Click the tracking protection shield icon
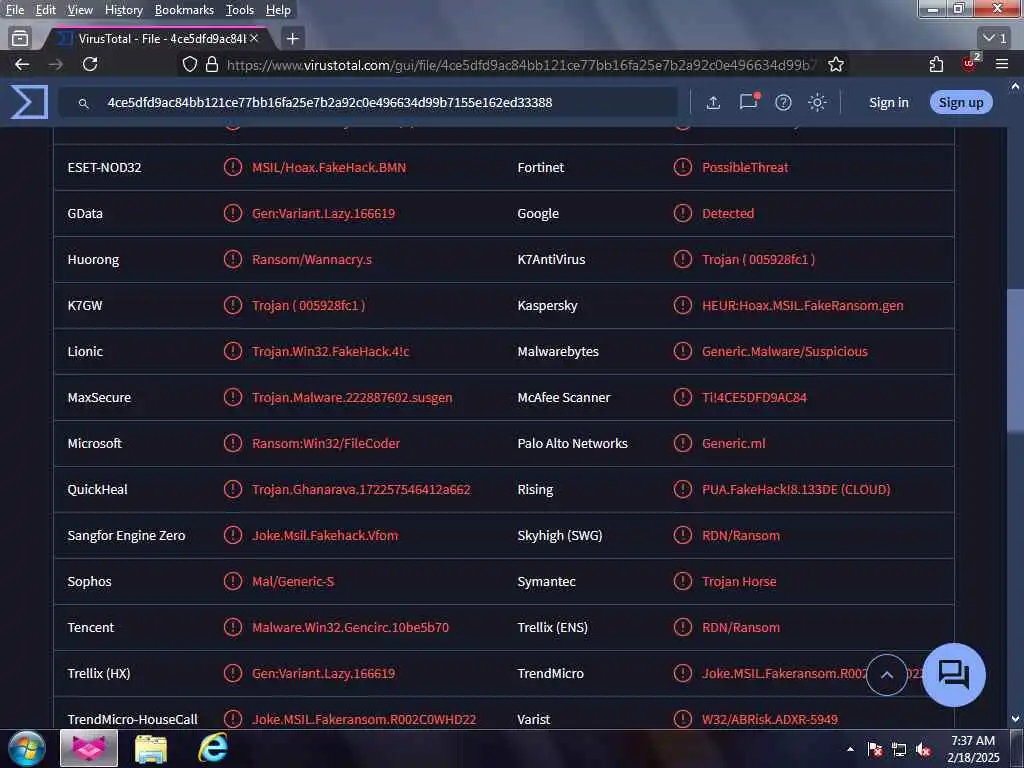The width and height of the screenshot is (1024, 768). [x=189, y=64]
